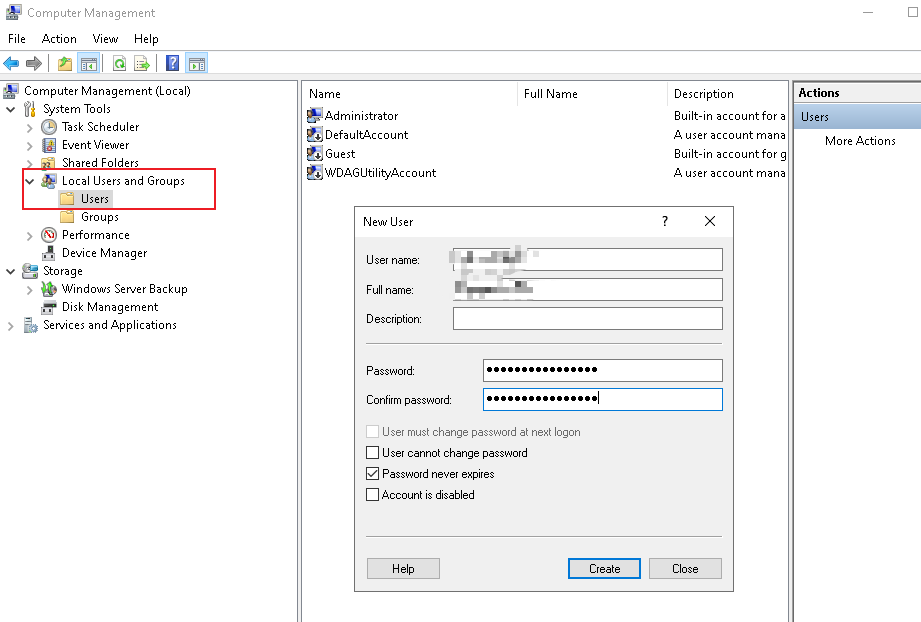Click More Actions in the Actions pane
Screen dimensions: 921x622
tap(860, 141)
